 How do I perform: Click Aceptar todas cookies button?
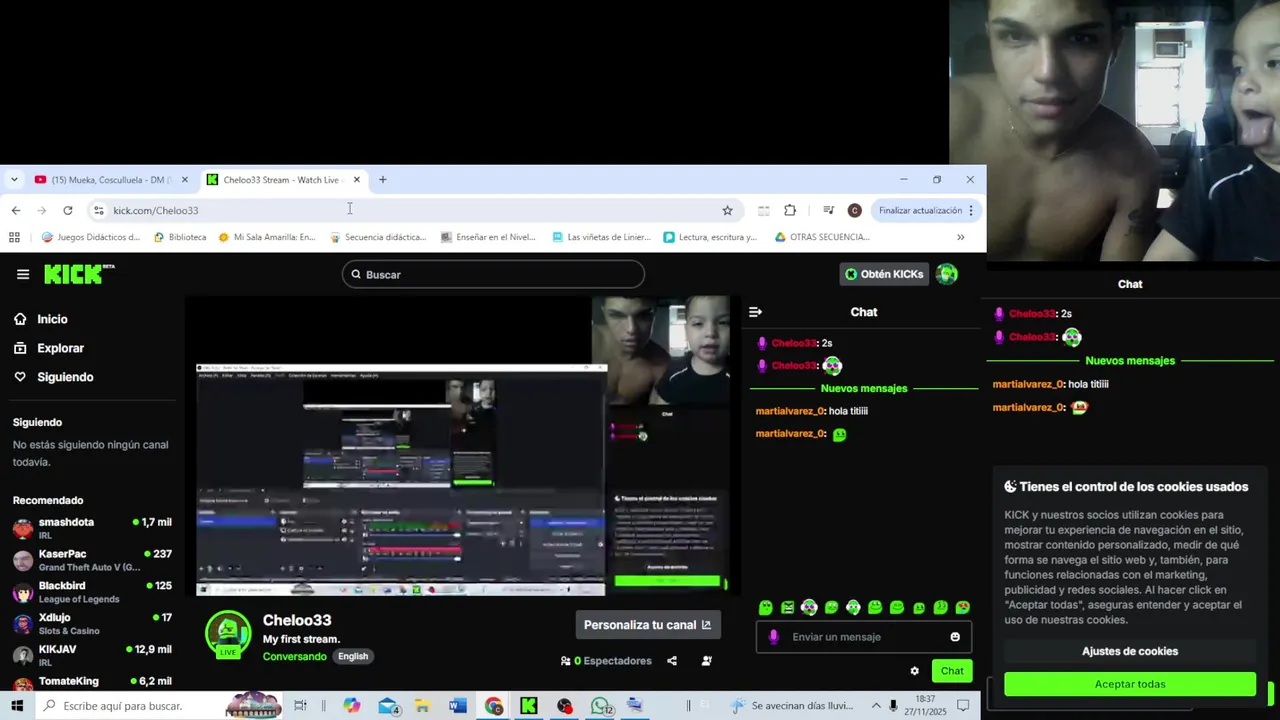1130,684
